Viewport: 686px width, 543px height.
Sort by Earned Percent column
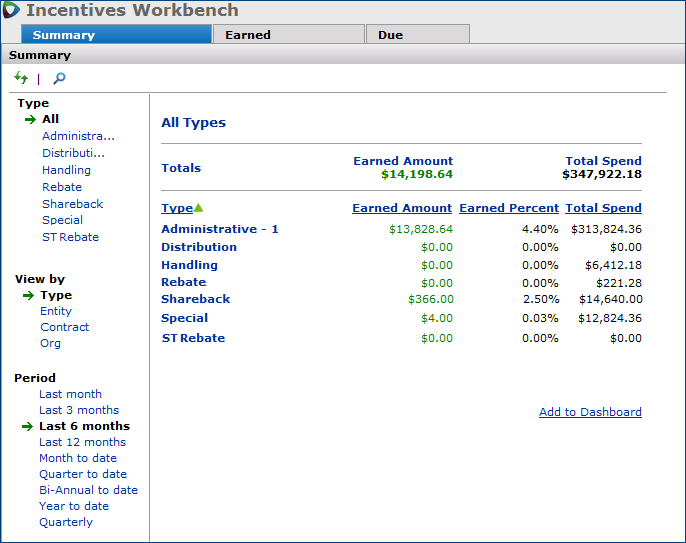tap(508, 208)
